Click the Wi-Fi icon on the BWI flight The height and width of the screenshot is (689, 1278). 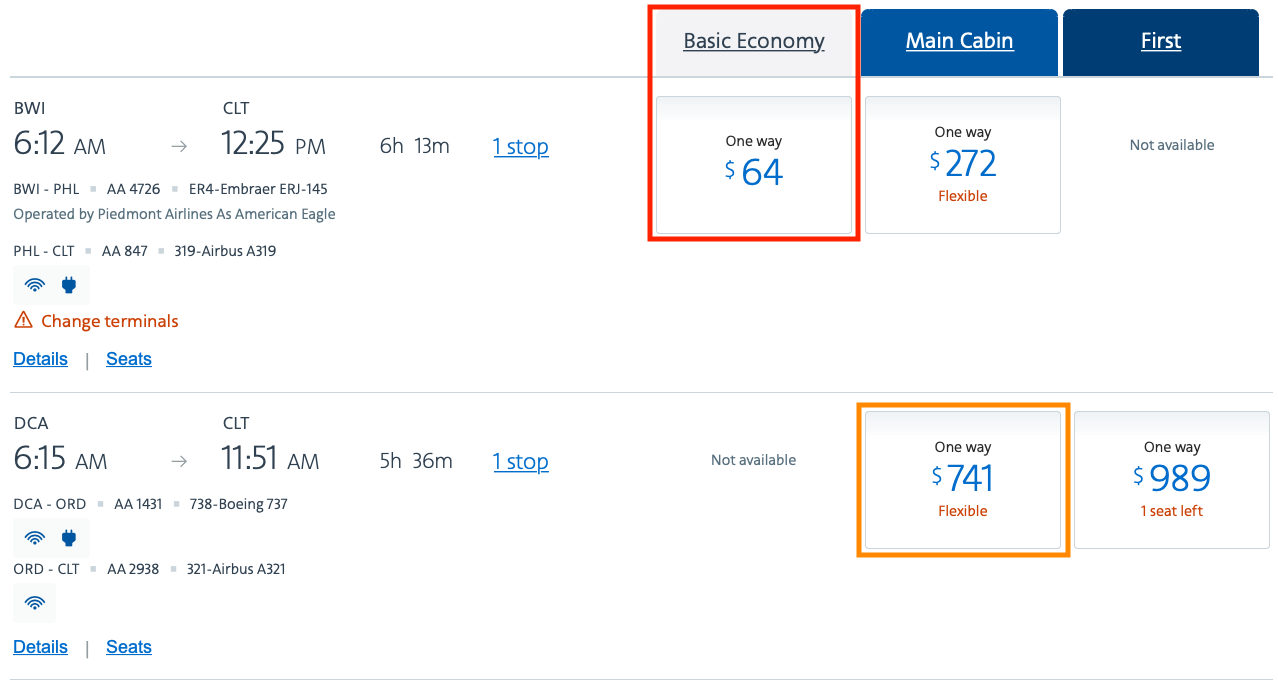coord(35,285)
